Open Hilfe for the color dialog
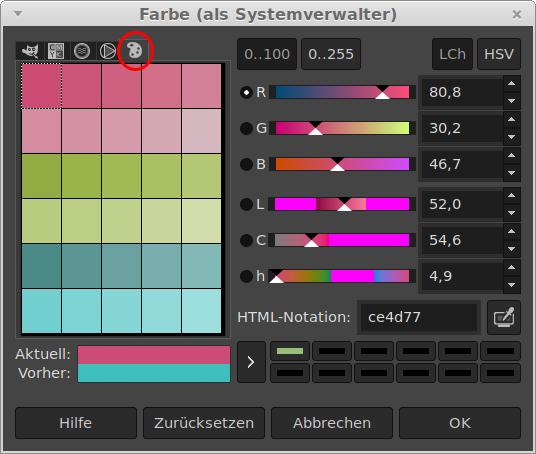 click(76, 423)
